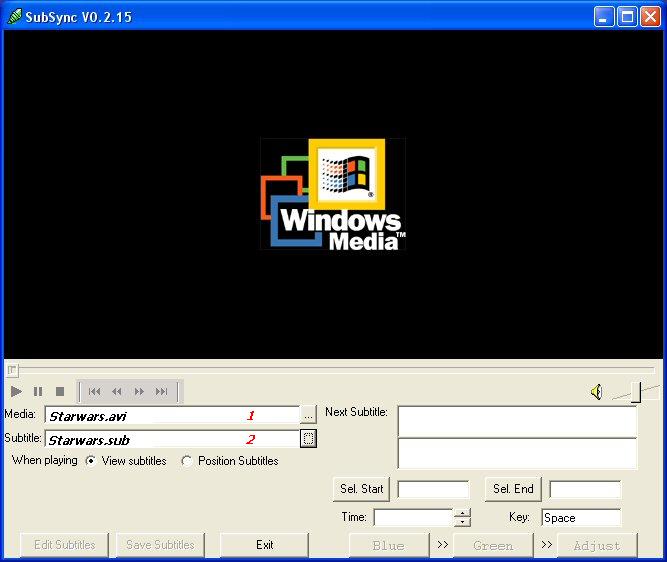Decrease Time with the down spinner
Viewport: 667px width, 562px height.
(462, 522)
